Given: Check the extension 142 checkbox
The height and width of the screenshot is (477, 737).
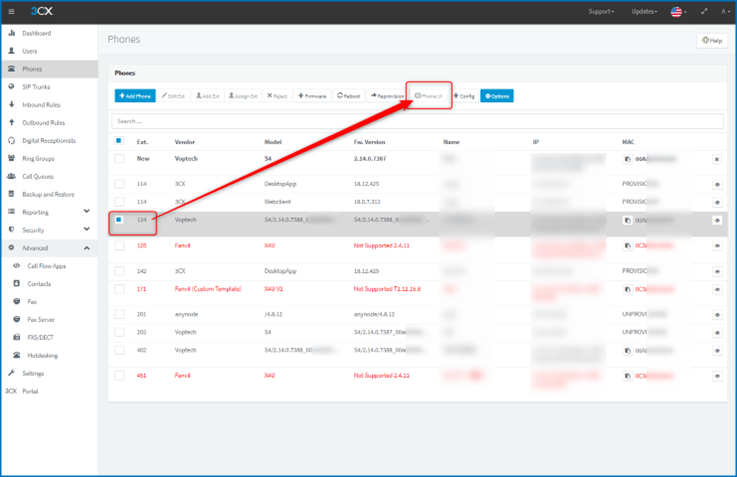Looking at the screenshot, I should coord(119,271).
